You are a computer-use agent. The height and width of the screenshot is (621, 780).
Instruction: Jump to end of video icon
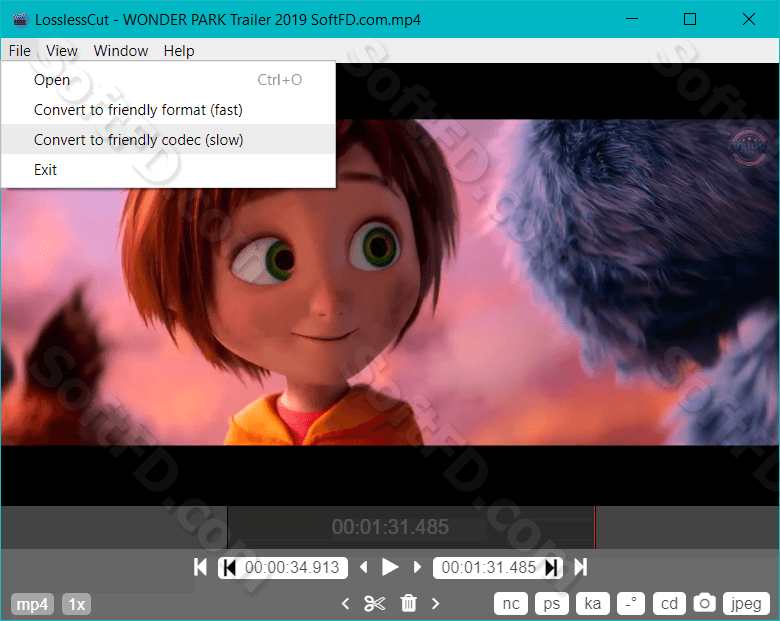(x=581, y=567)
